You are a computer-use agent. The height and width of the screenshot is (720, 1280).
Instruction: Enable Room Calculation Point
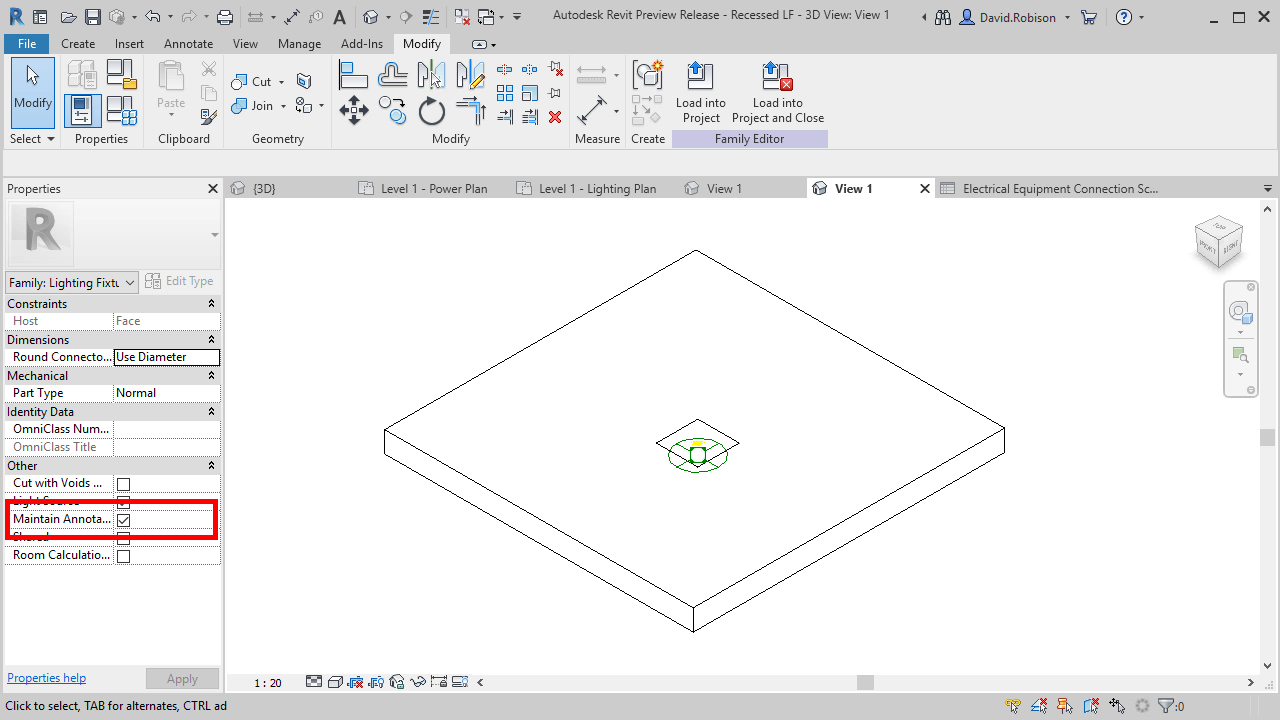tap(123, 555)
